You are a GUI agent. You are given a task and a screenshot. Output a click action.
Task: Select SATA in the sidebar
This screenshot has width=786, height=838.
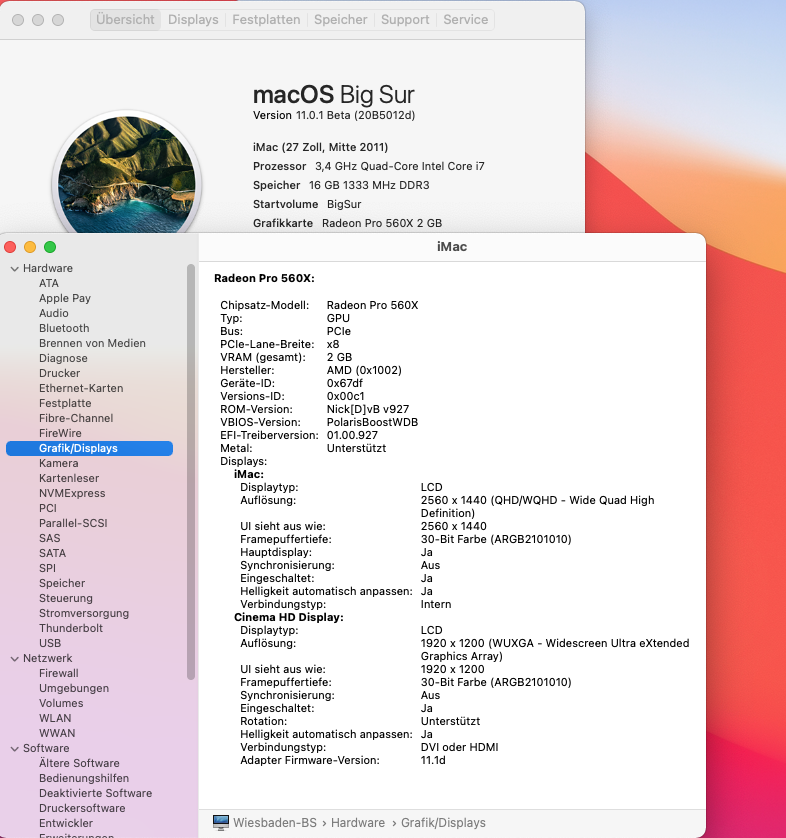pos(52,553)
